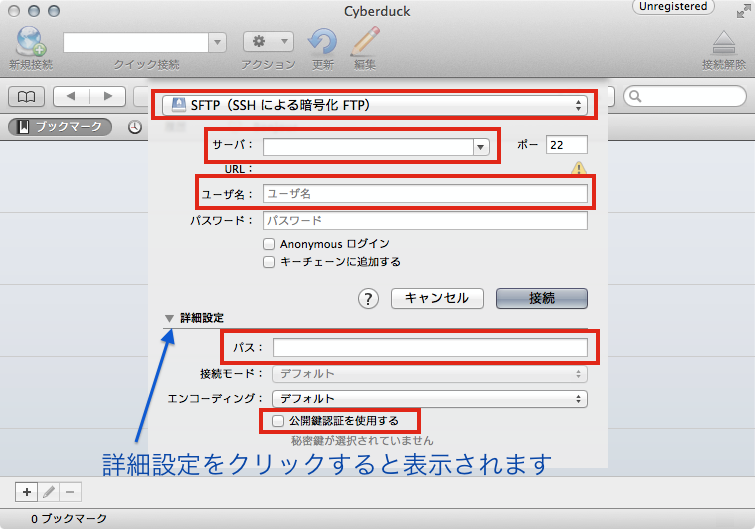Click into the Quick Connect text field

[136, 42]
